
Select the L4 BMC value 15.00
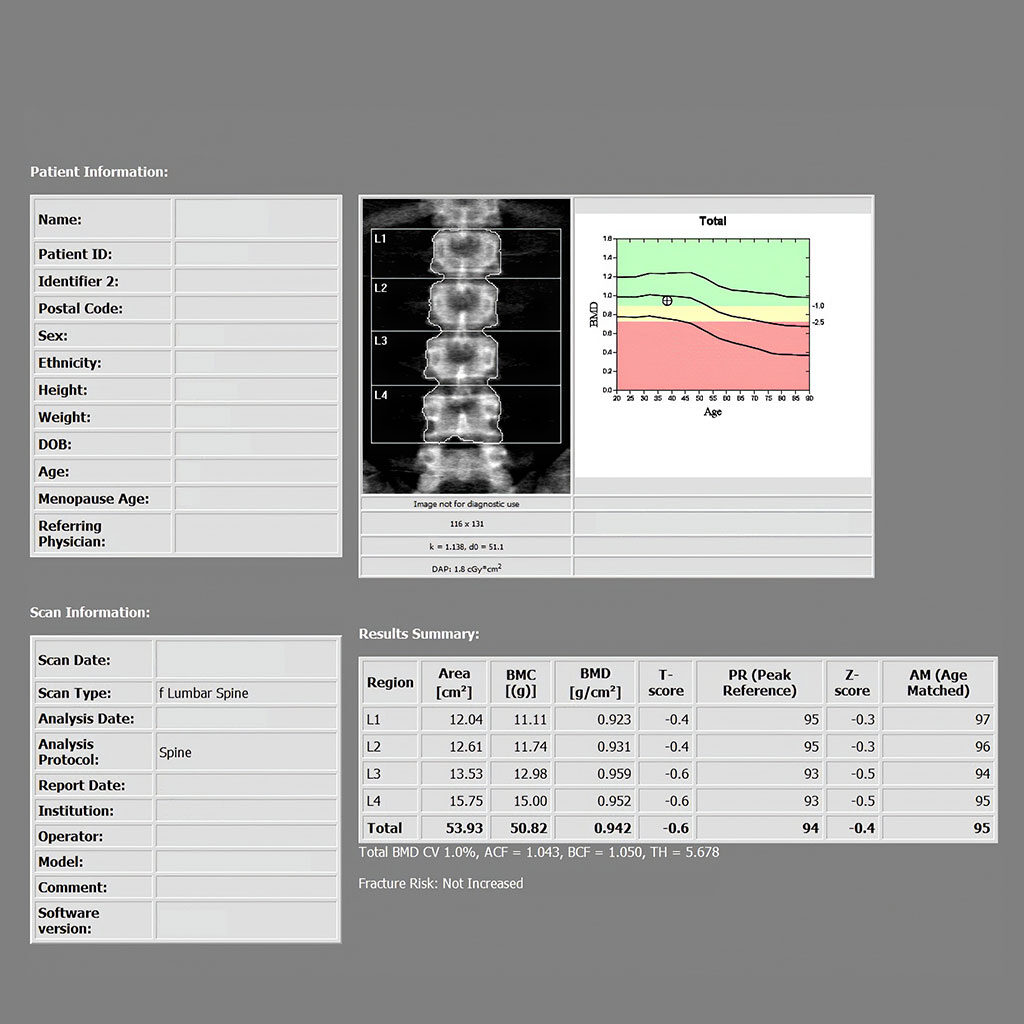click(530, 801)
